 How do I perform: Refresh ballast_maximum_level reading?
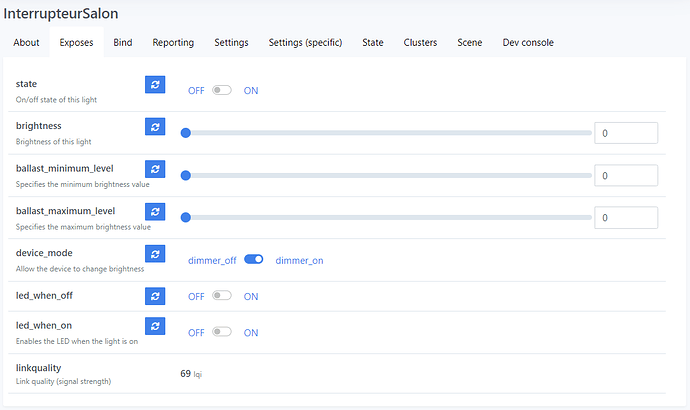[x=155, y=212]
